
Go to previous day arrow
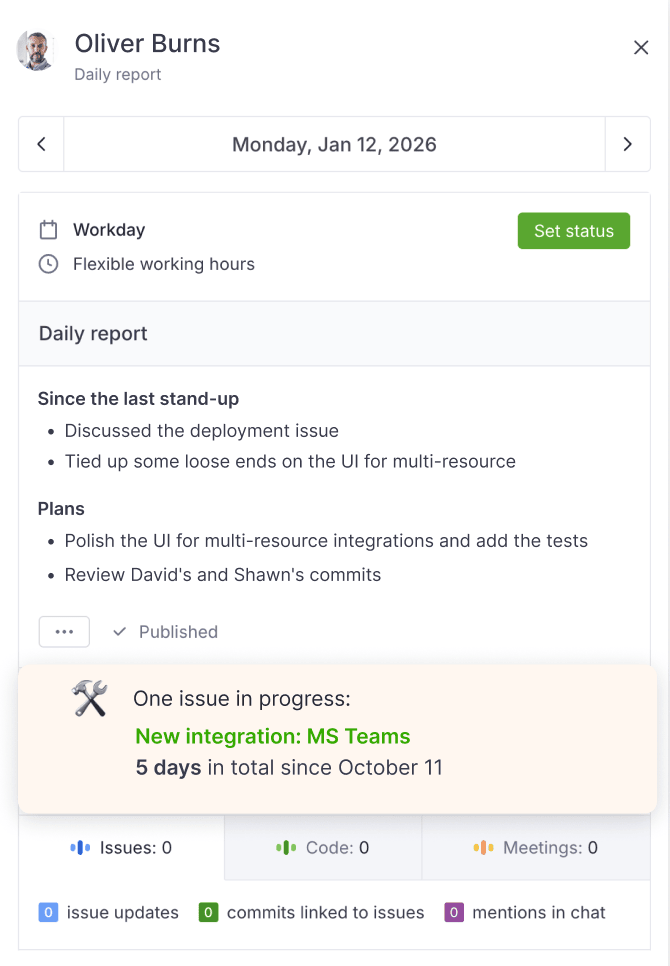point(41,144)
